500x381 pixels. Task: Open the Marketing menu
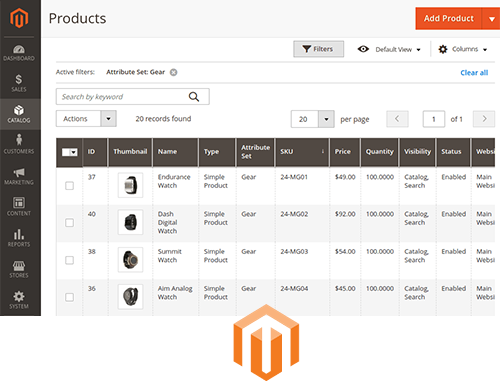(x=19, y=177)
